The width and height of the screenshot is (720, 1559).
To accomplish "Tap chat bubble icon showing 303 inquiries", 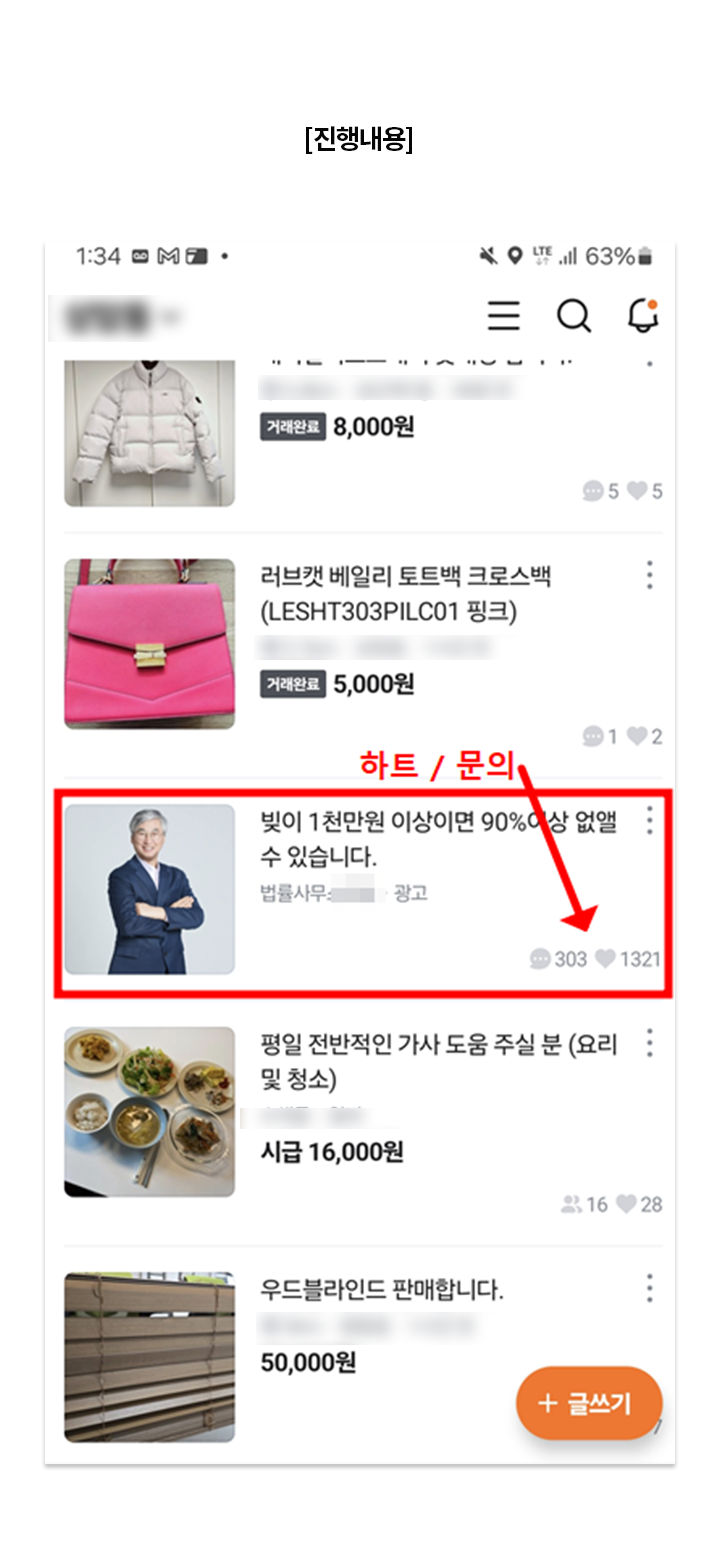I will tap(540, 959).
